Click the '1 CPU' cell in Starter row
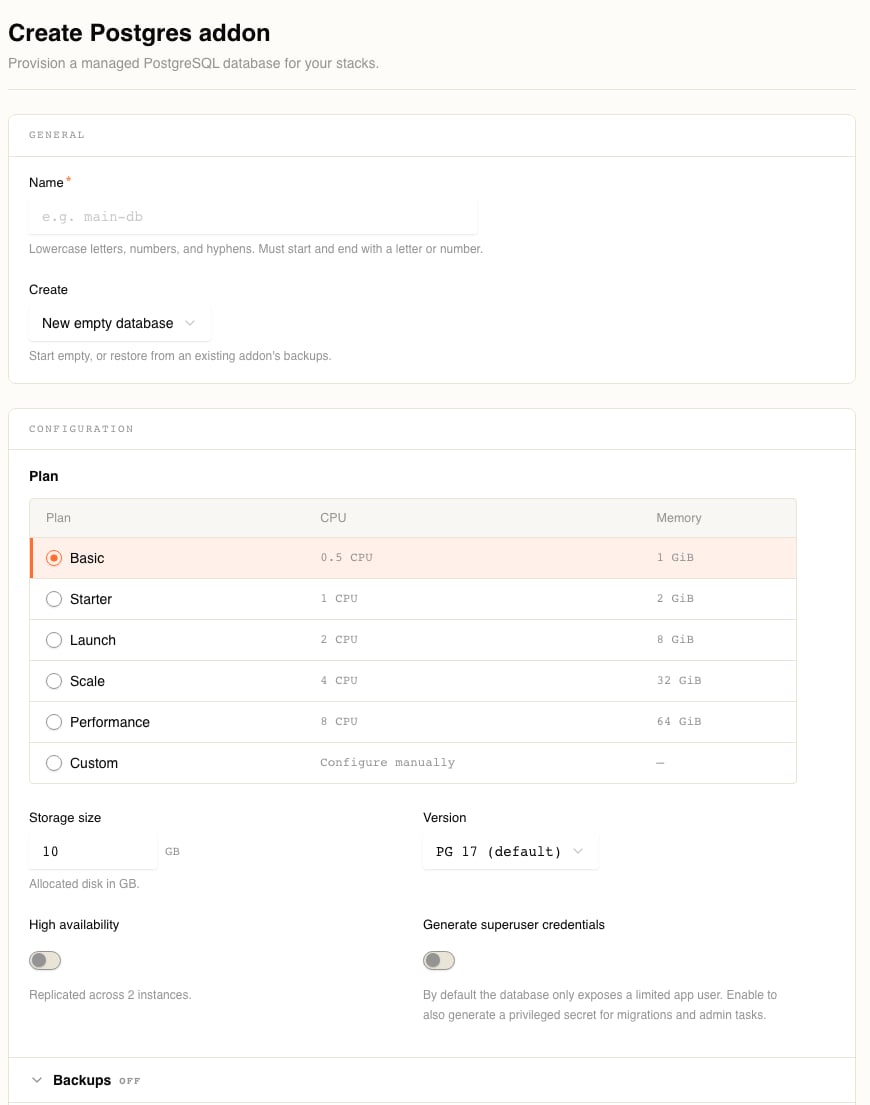This screenshot has height=1105, width=870. (339, 598)
